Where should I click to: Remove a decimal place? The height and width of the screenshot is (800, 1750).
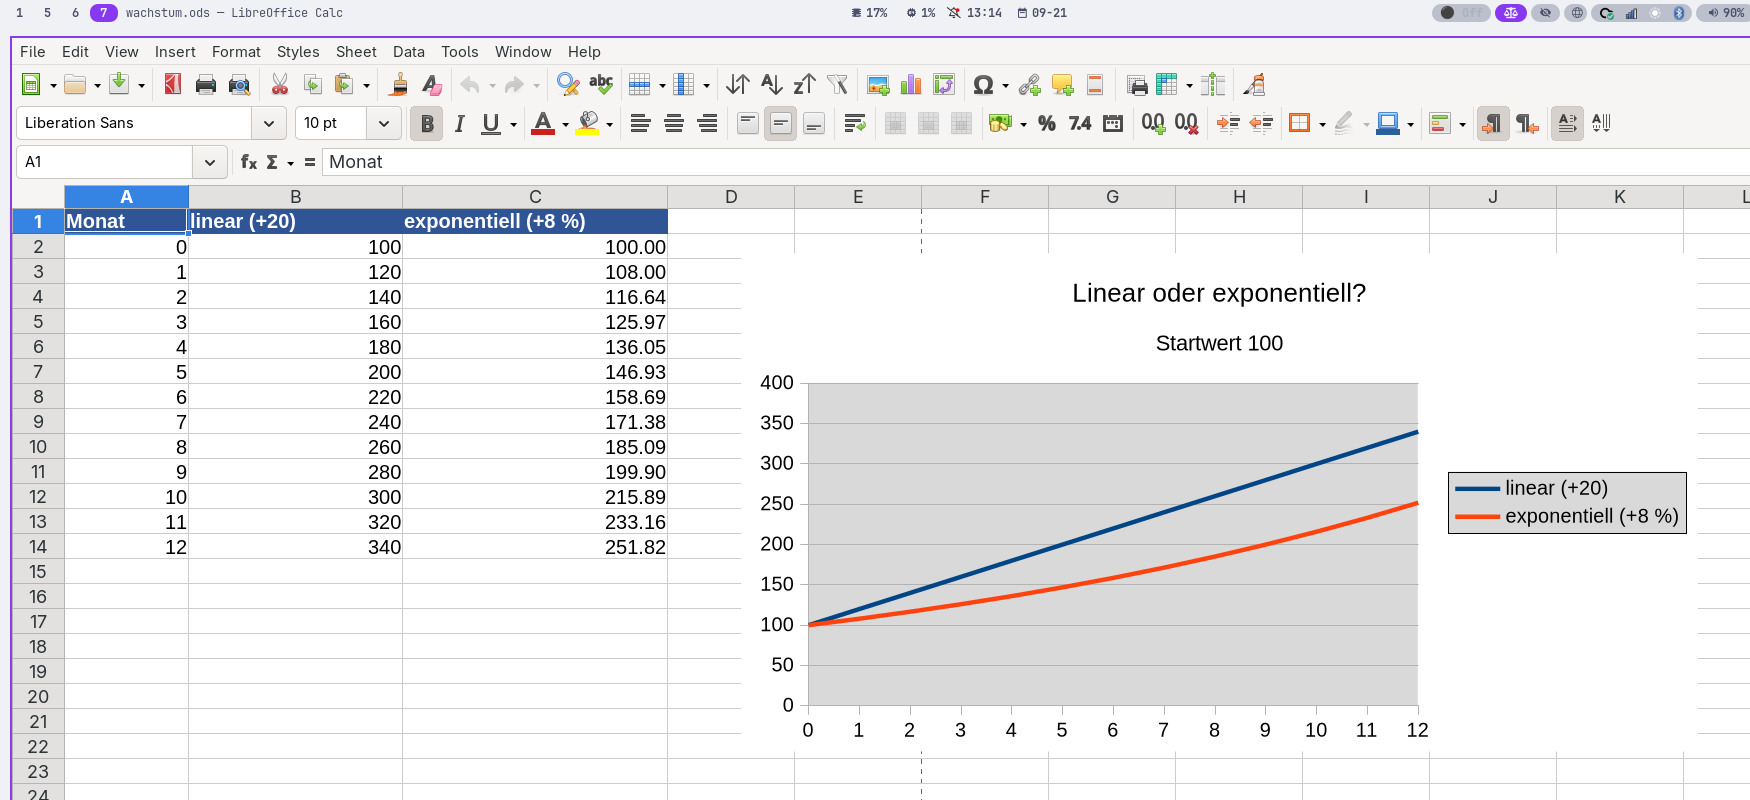pyautogui.click(x=1186, y=123)
